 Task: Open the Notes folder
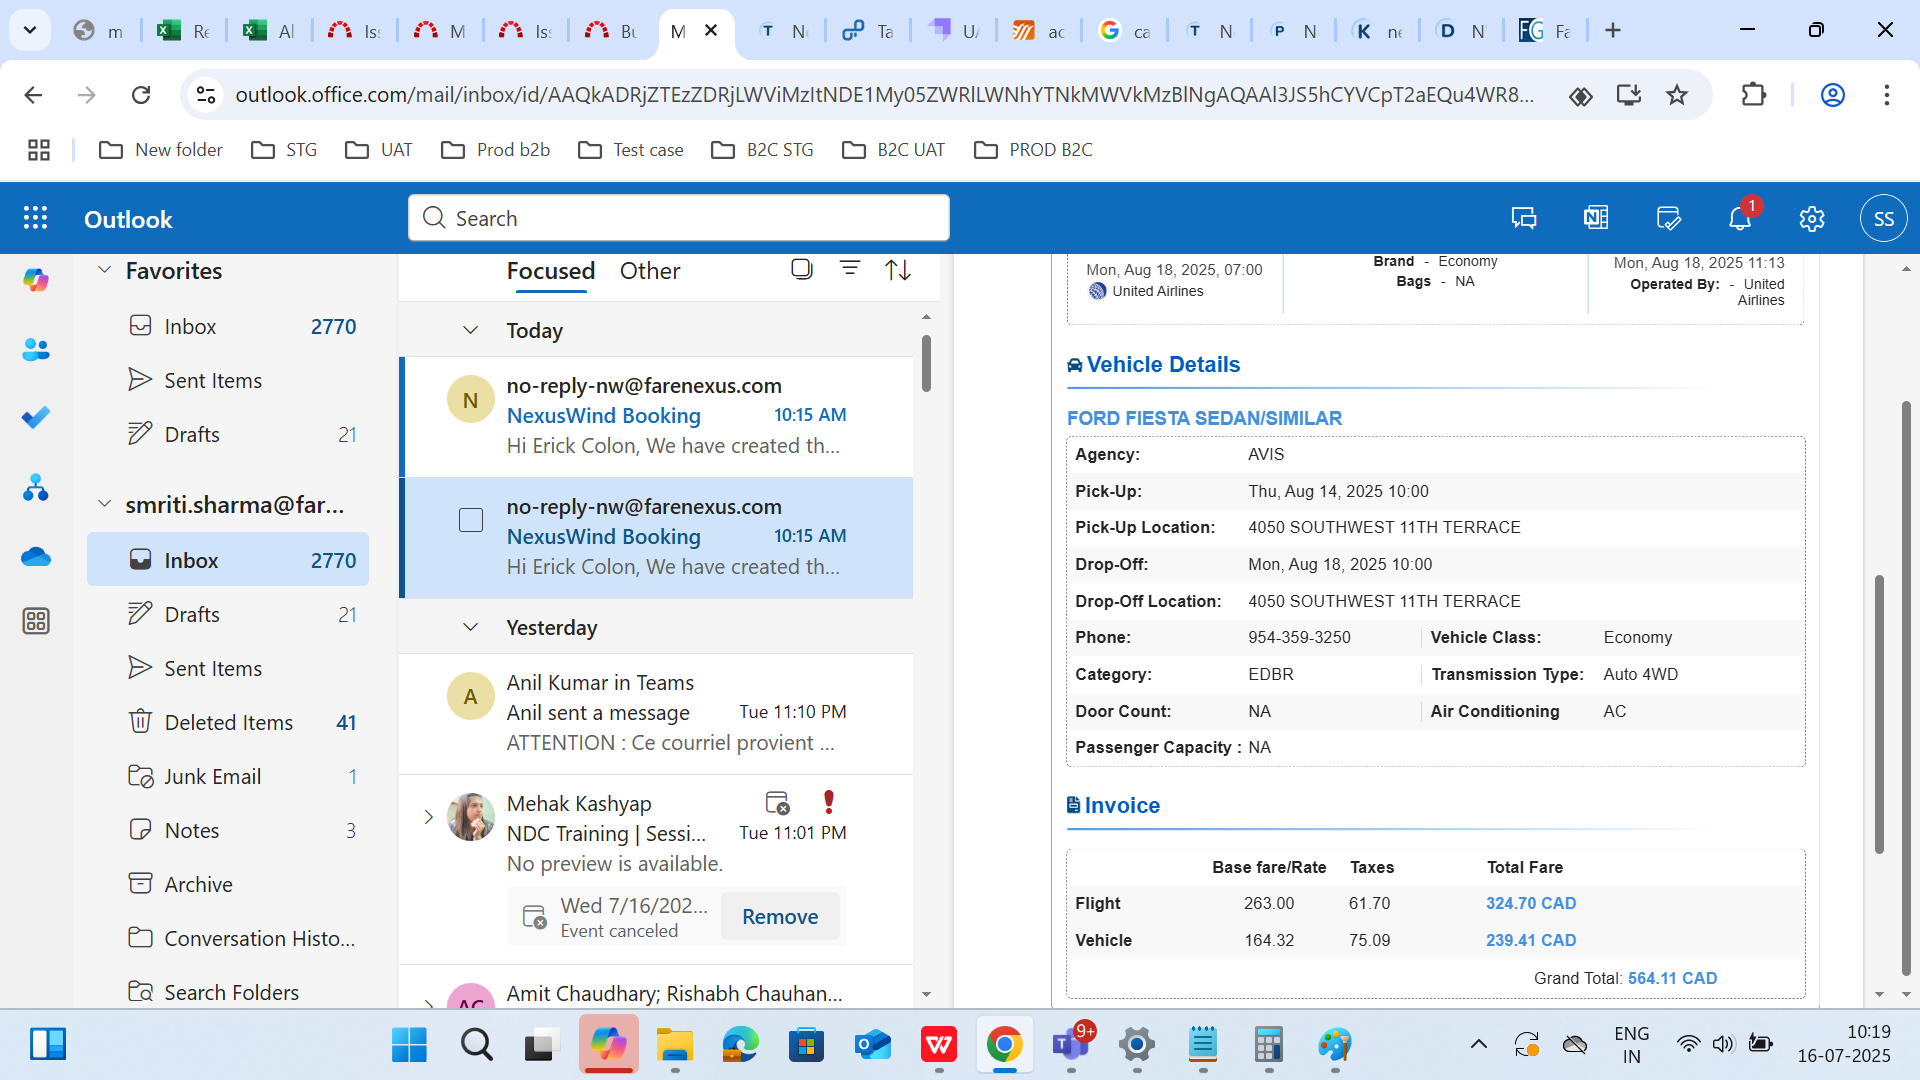(228, 830)
